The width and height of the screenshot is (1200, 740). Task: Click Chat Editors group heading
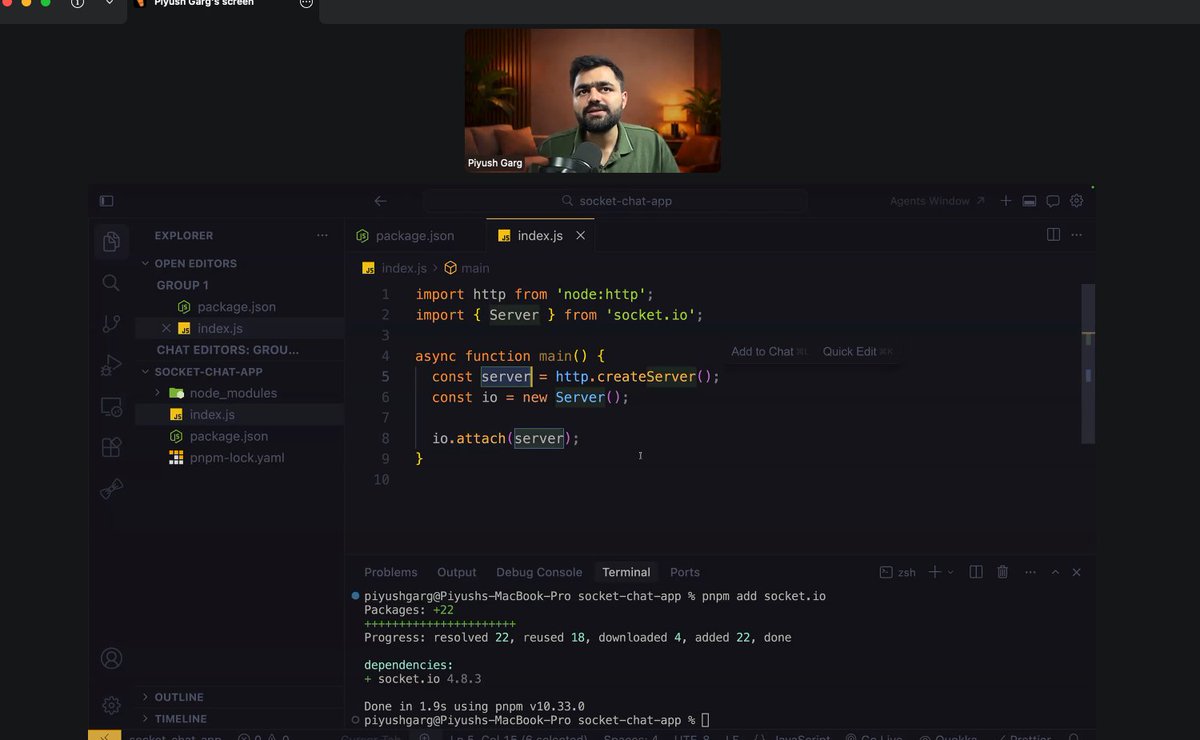[x=228, y=350]
